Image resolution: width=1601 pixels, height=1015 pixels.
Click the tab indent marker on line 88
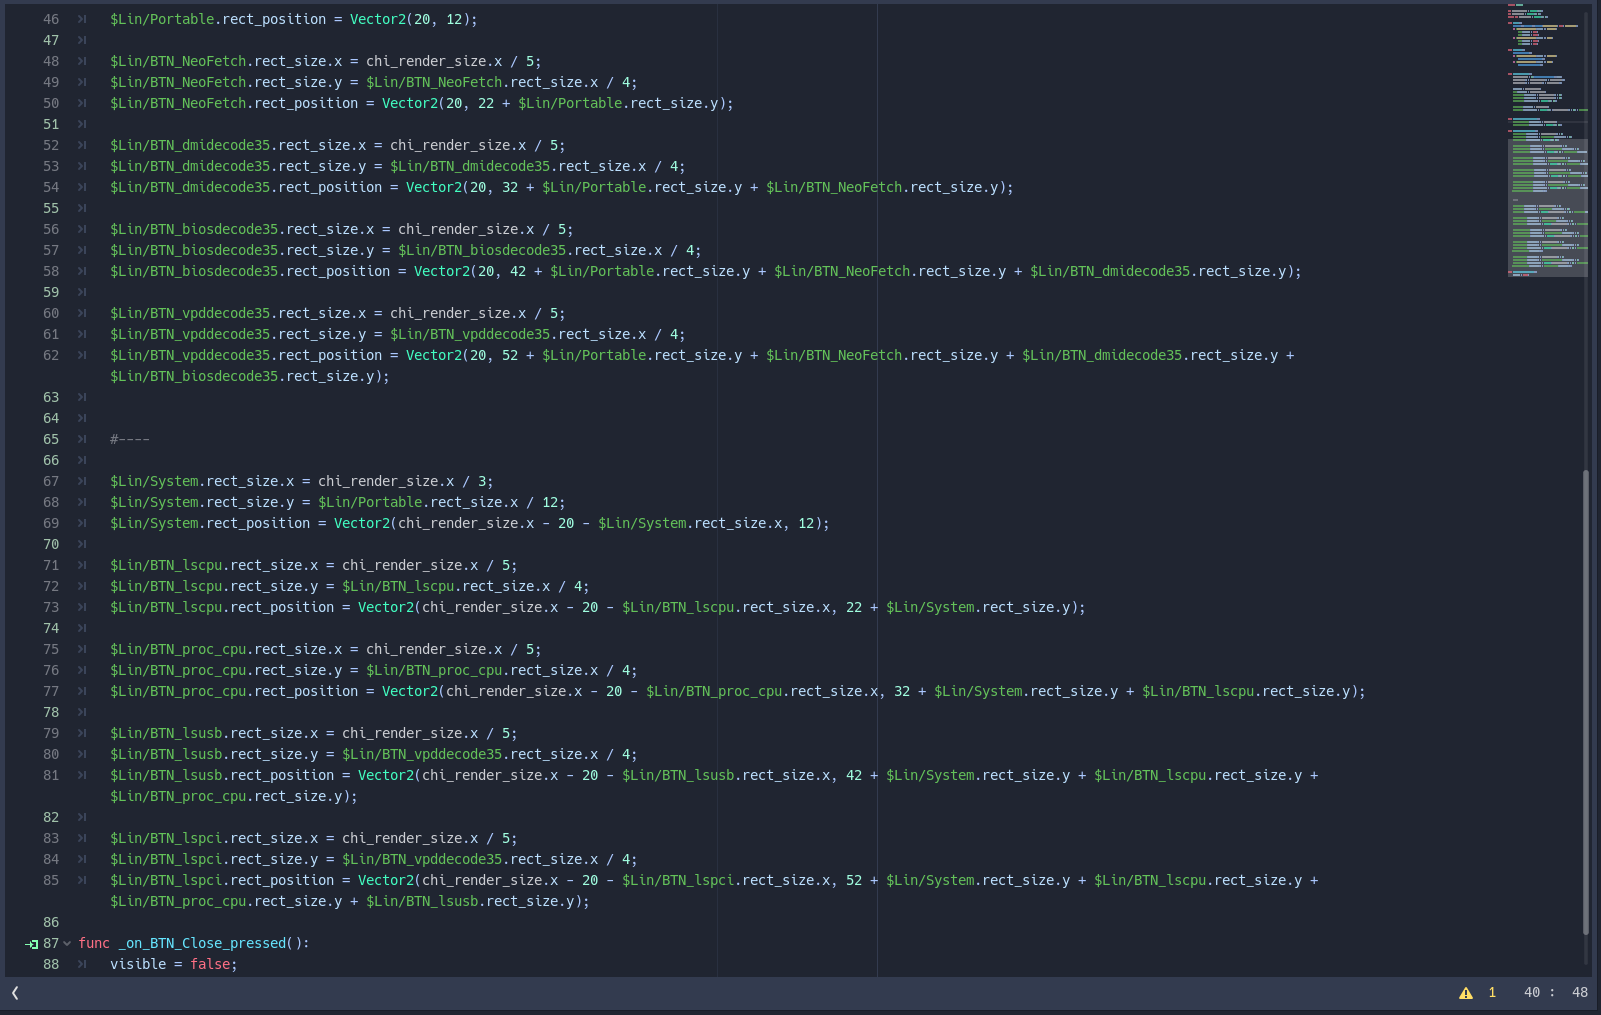point(82,964)
